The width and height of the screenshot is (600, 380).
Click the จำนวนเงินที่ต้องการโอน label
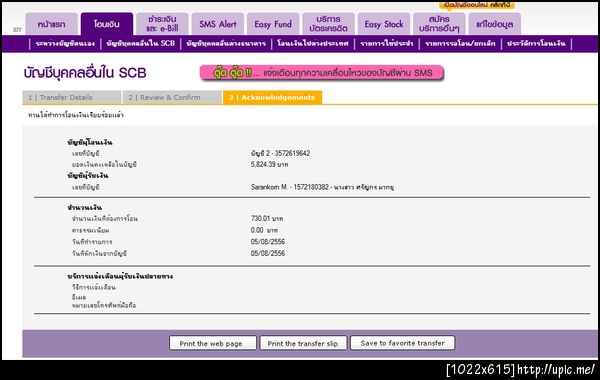[105, 219]
